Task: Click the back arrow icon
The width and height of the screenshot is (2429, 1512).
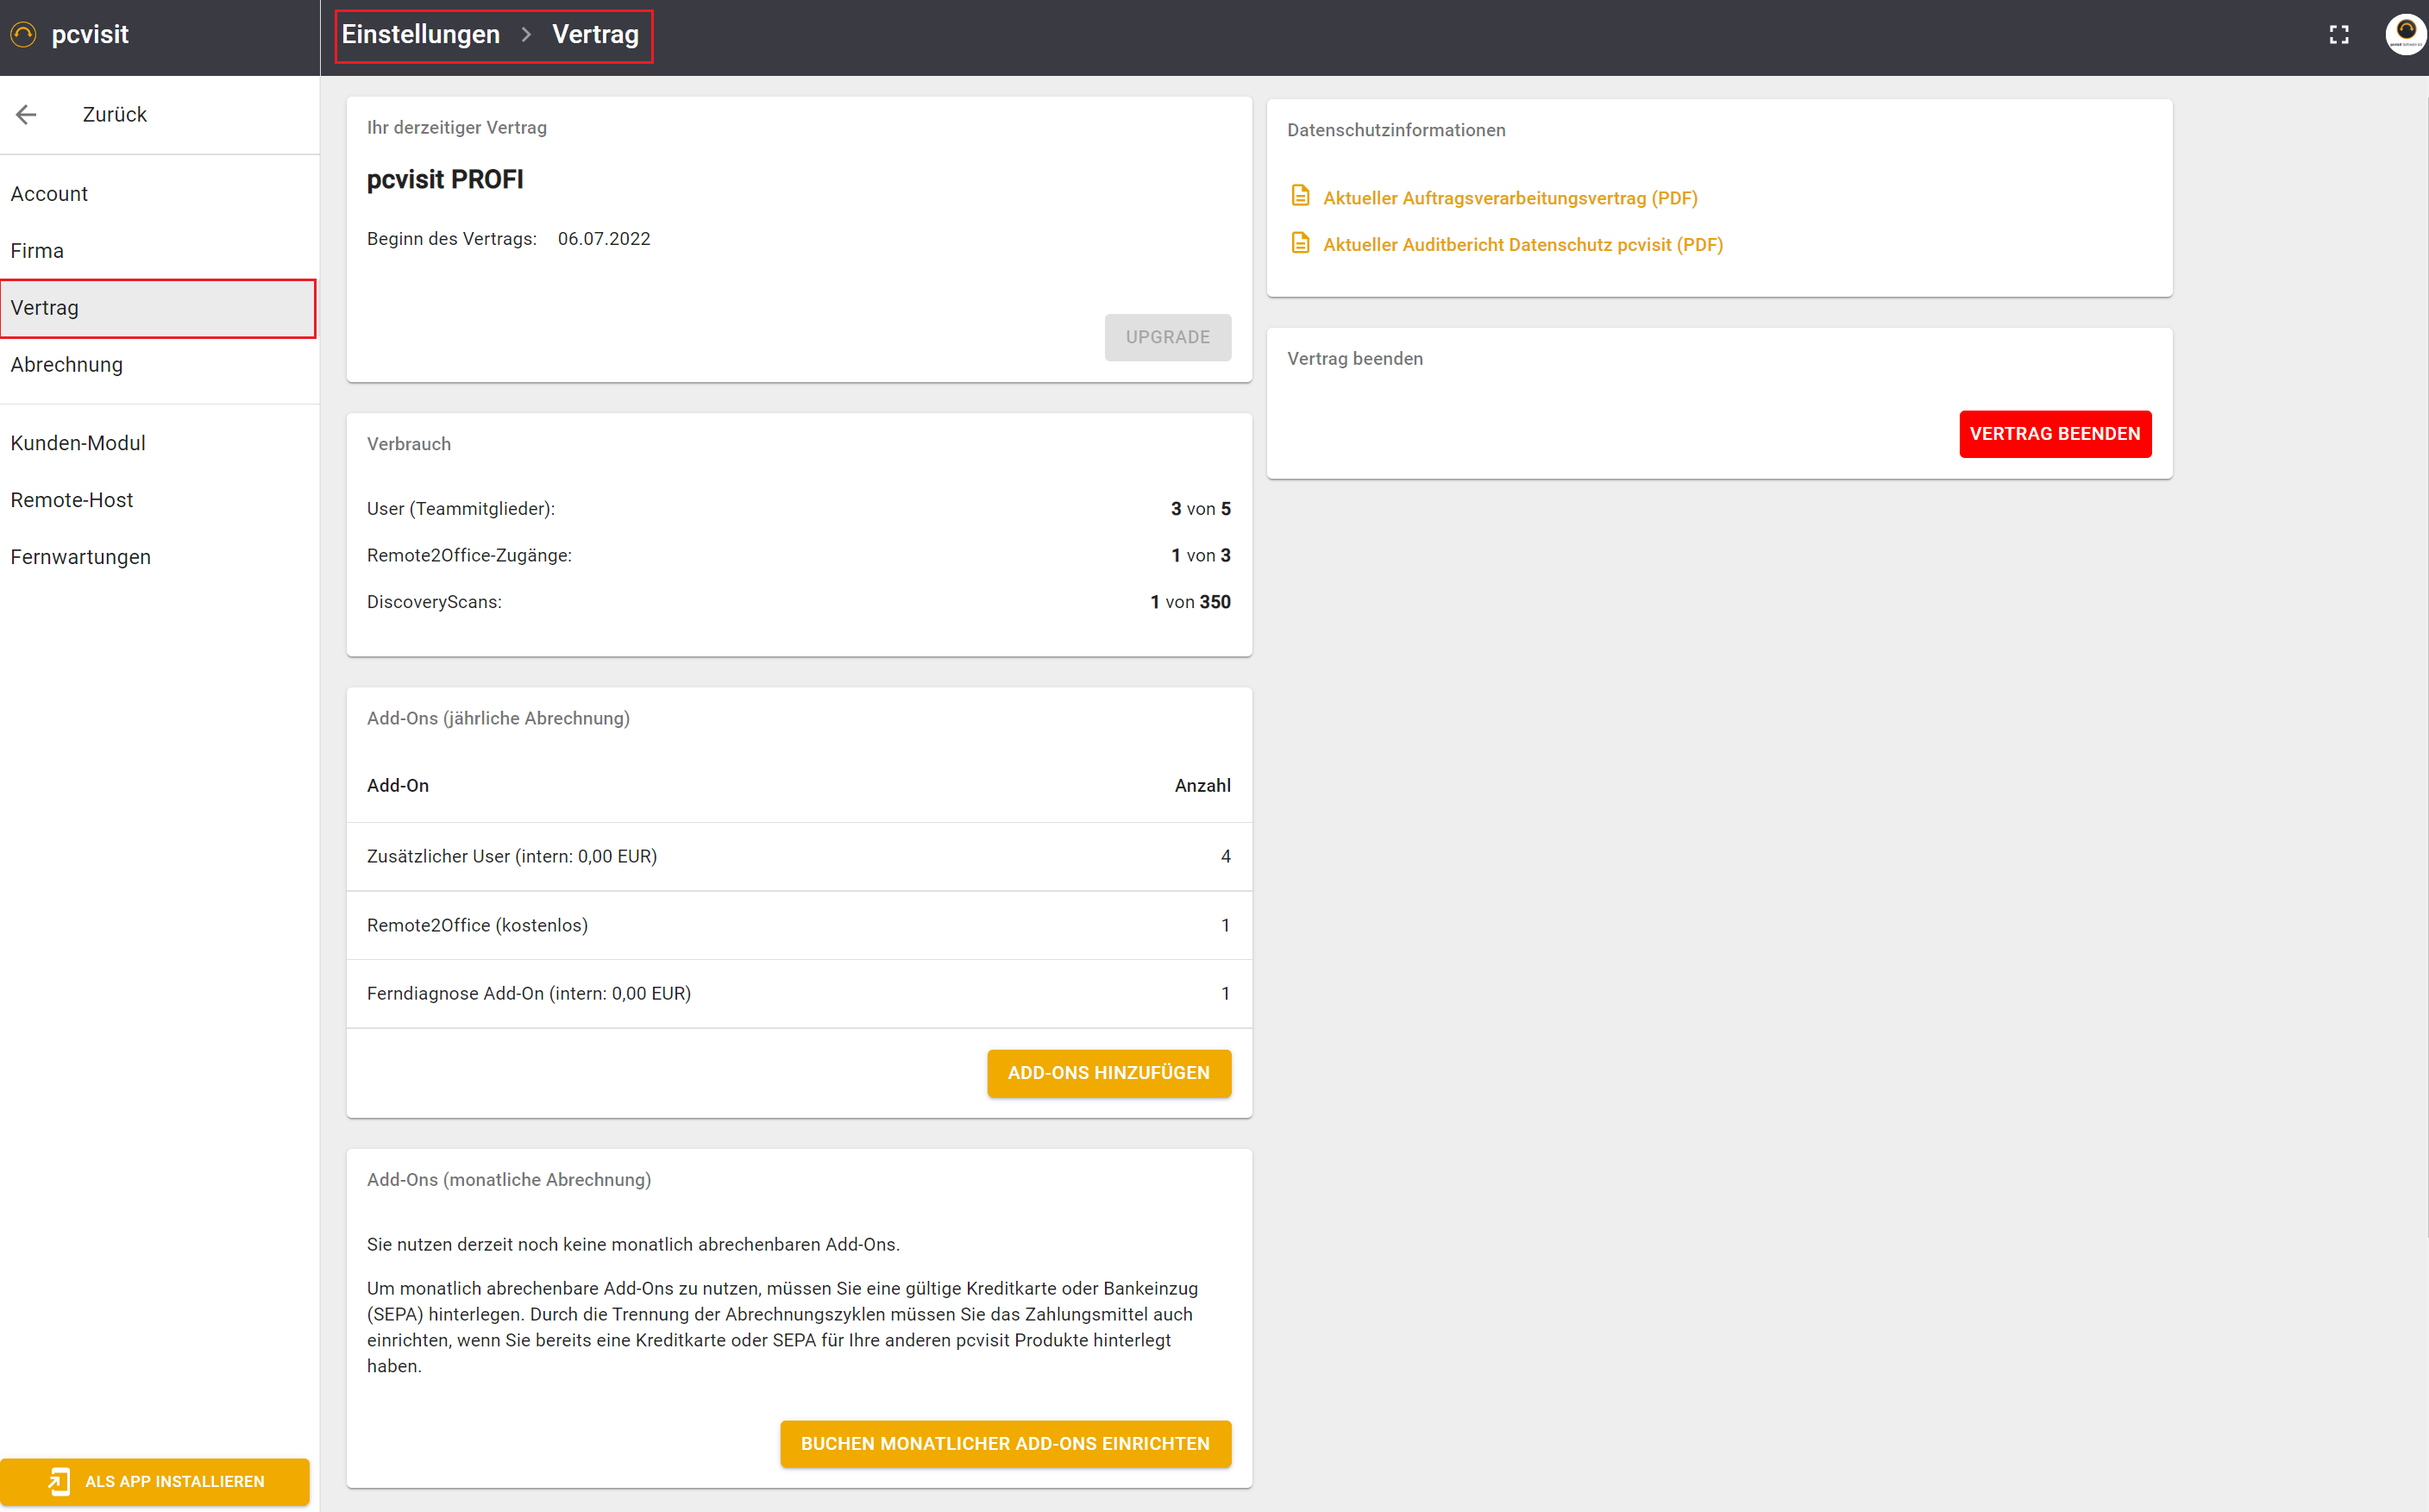Action: pyautogui.click(x=27, y=115)
